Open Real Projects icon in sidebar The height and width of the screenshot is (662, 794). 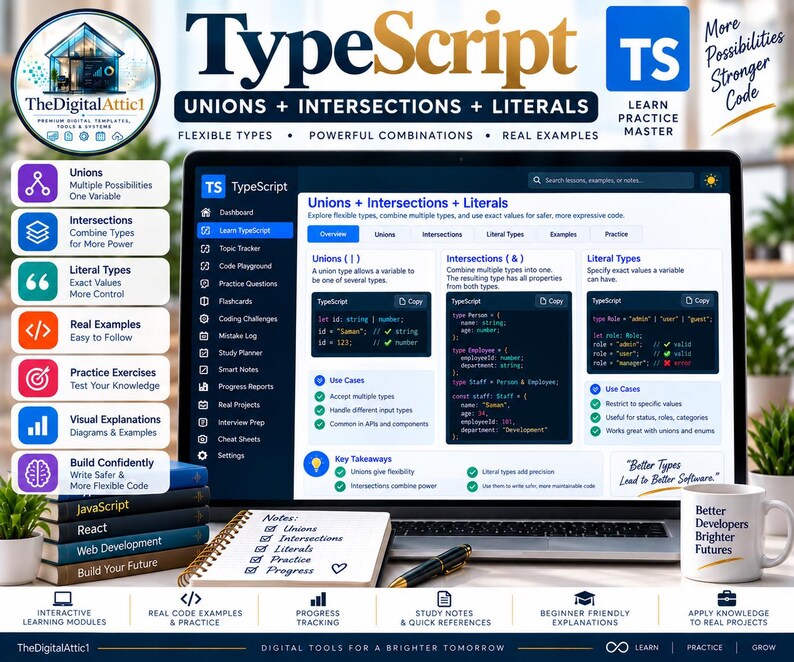tap(203, 405)
